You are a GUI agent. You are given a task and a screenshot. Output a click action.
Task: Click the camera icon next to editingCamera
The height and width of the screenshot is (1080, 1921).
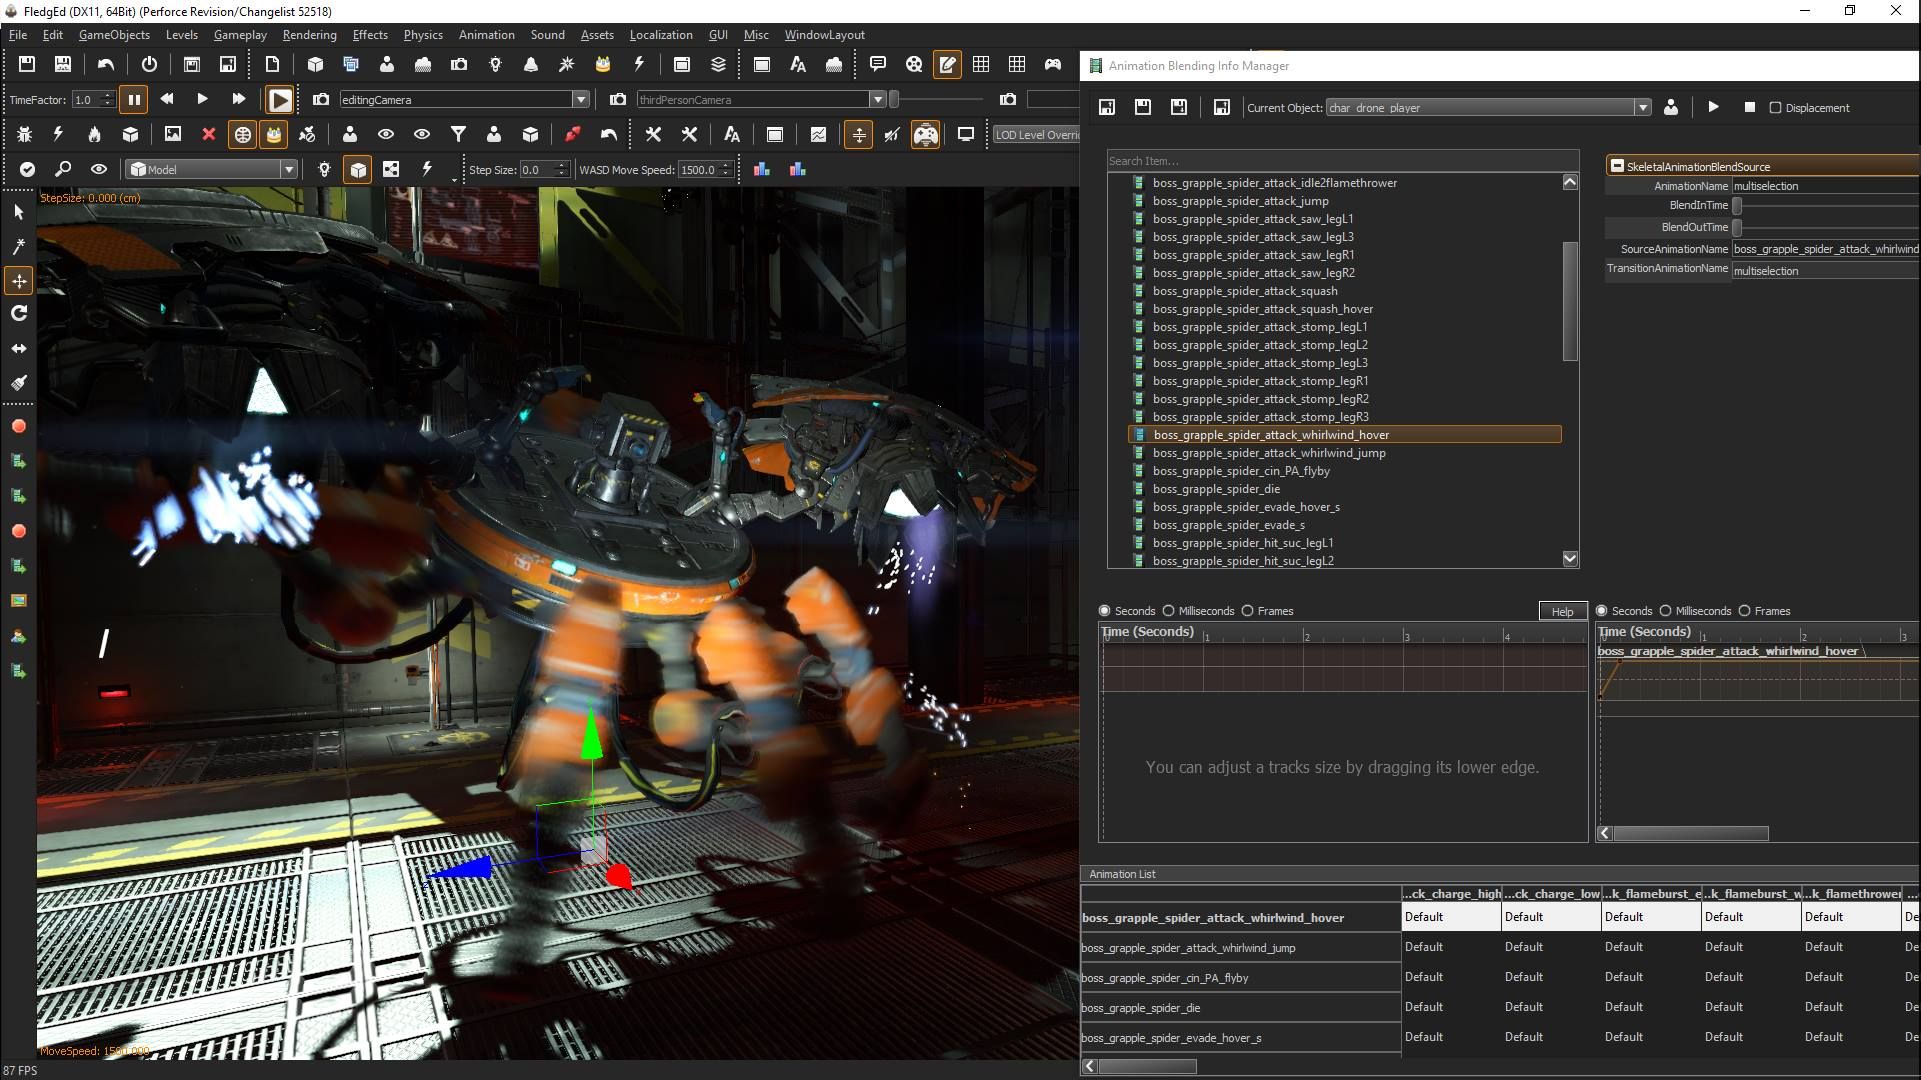320,99
